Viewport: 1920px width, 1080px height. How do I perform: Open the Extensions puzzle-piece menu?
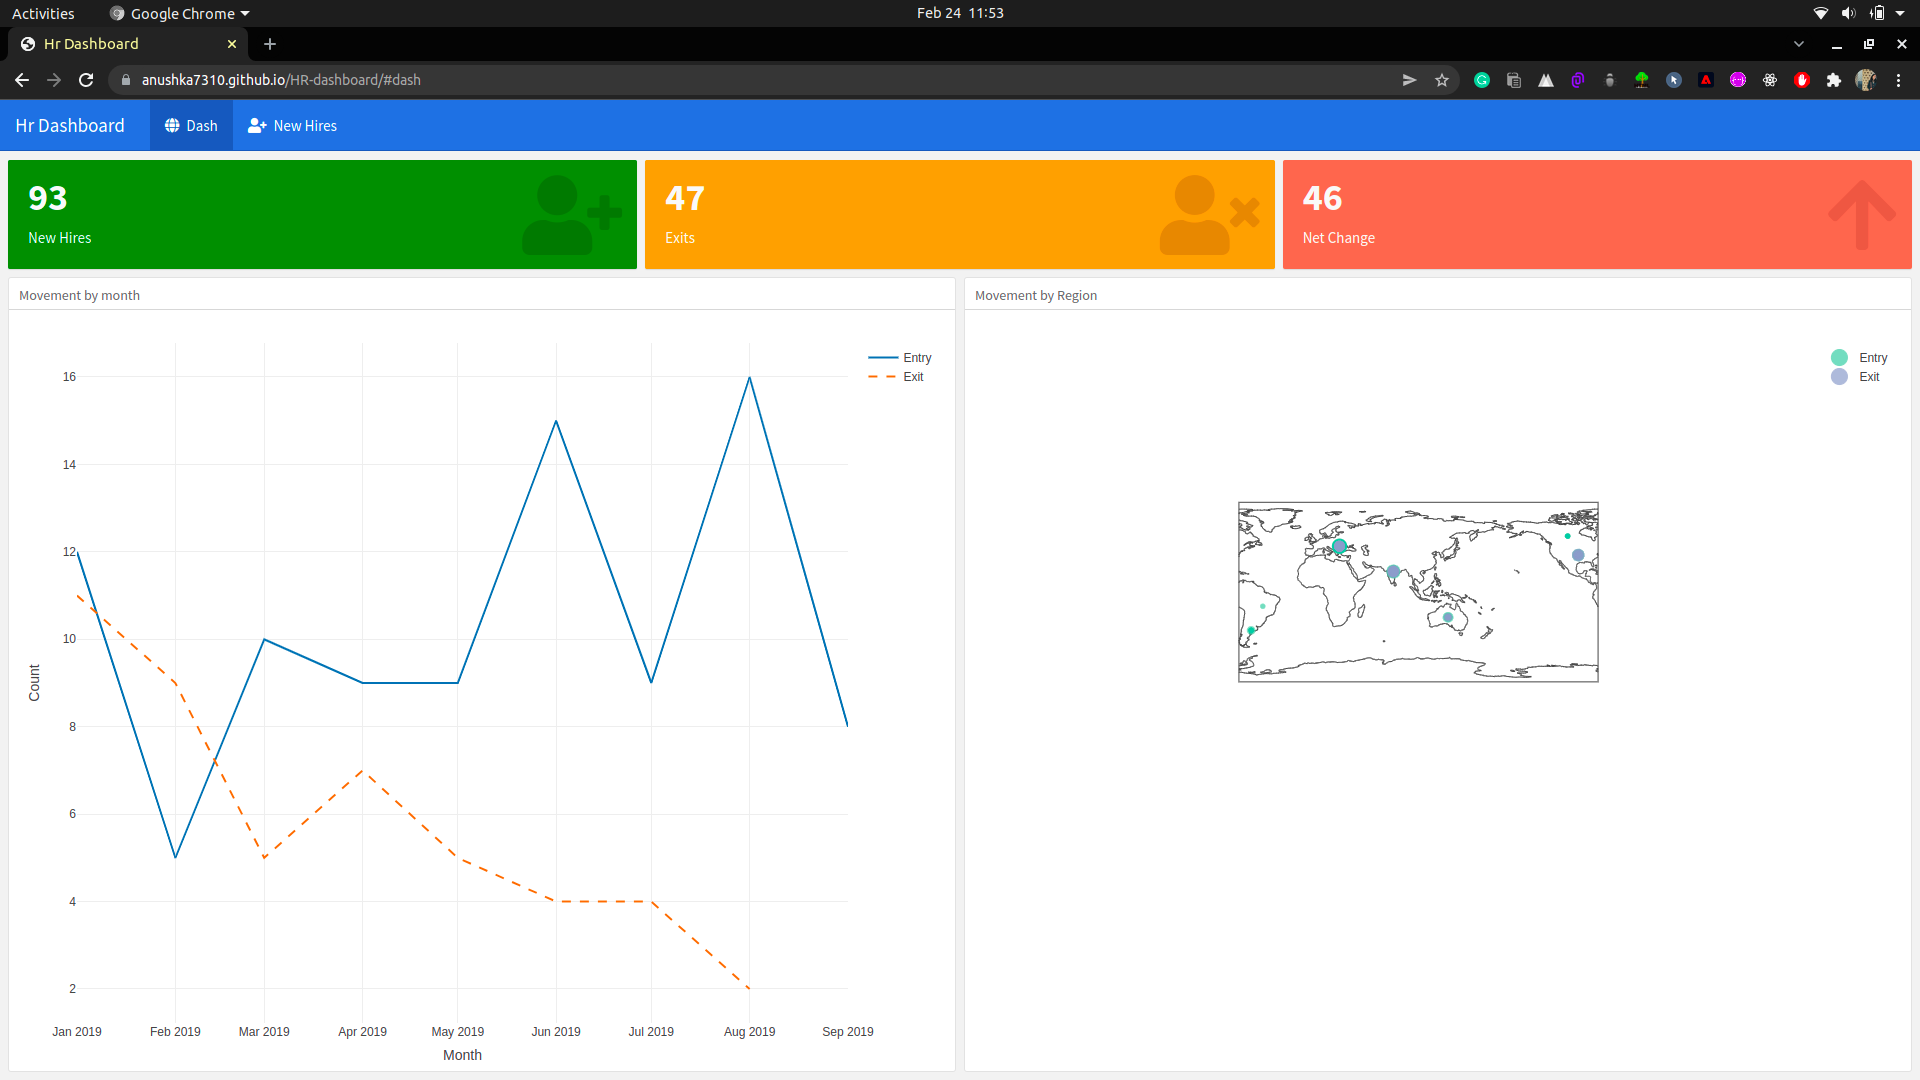tap(1834, 80)
